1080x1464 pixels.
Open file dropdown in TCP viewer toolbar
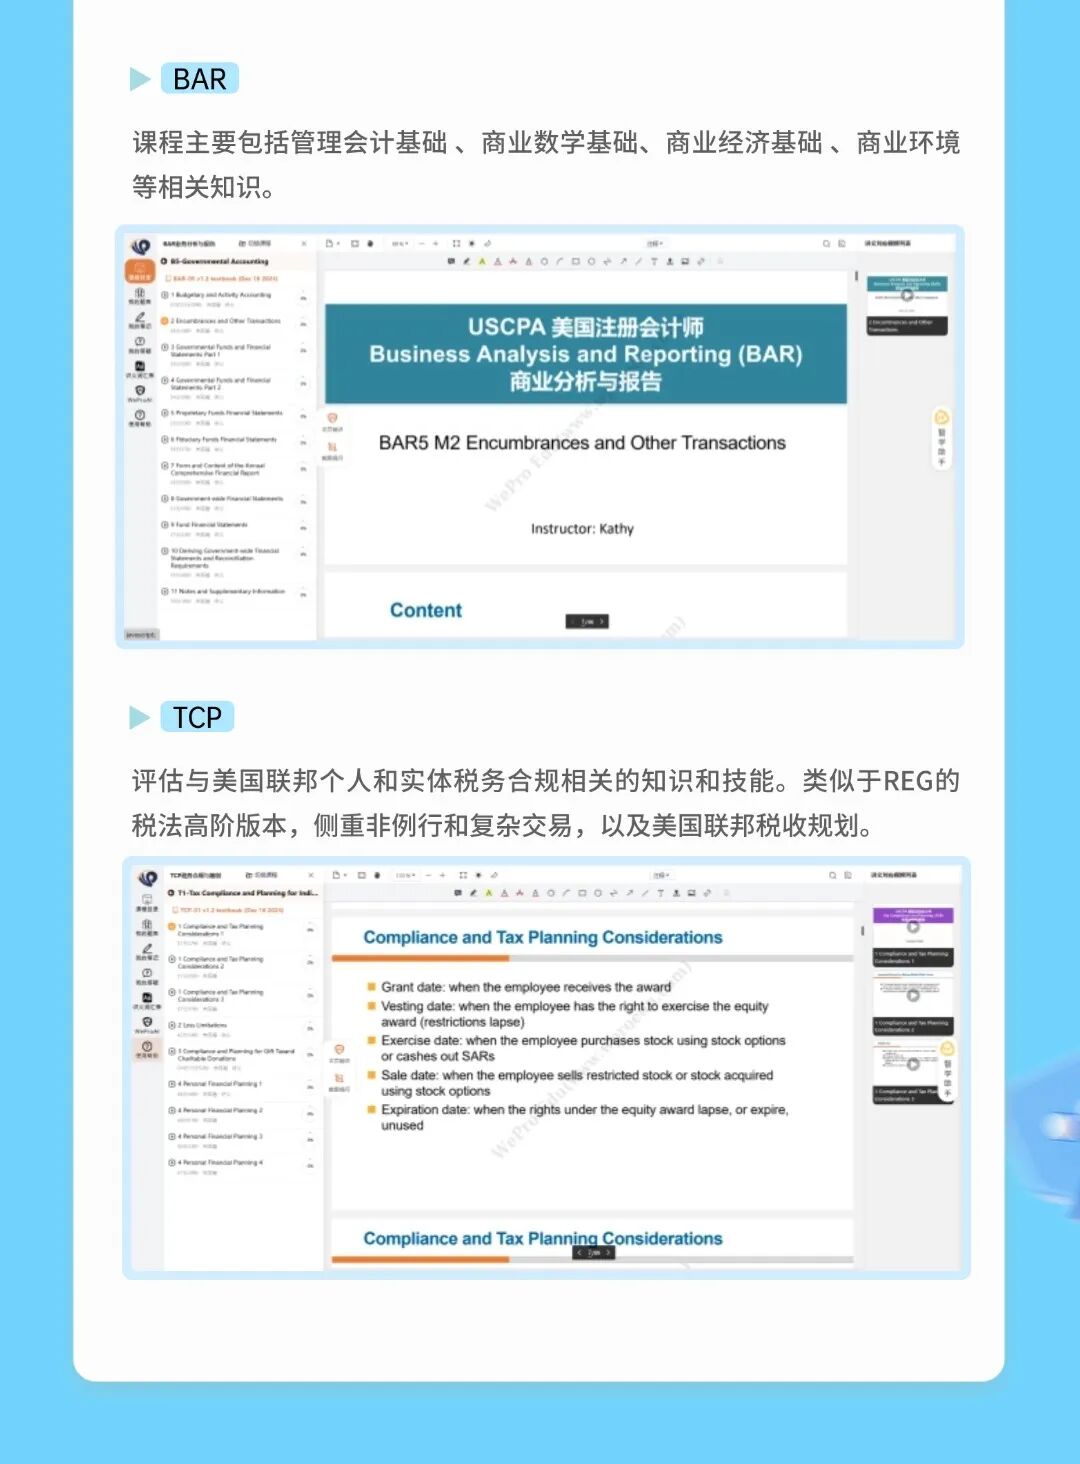337,875
